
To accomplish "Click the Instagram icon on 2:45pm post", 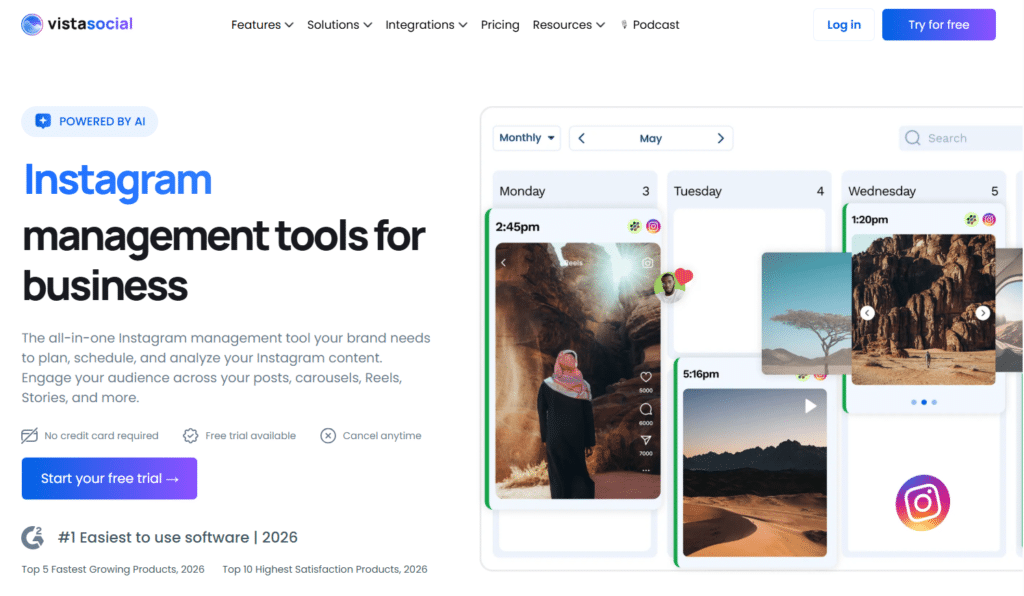I will (x=653, y=227).
